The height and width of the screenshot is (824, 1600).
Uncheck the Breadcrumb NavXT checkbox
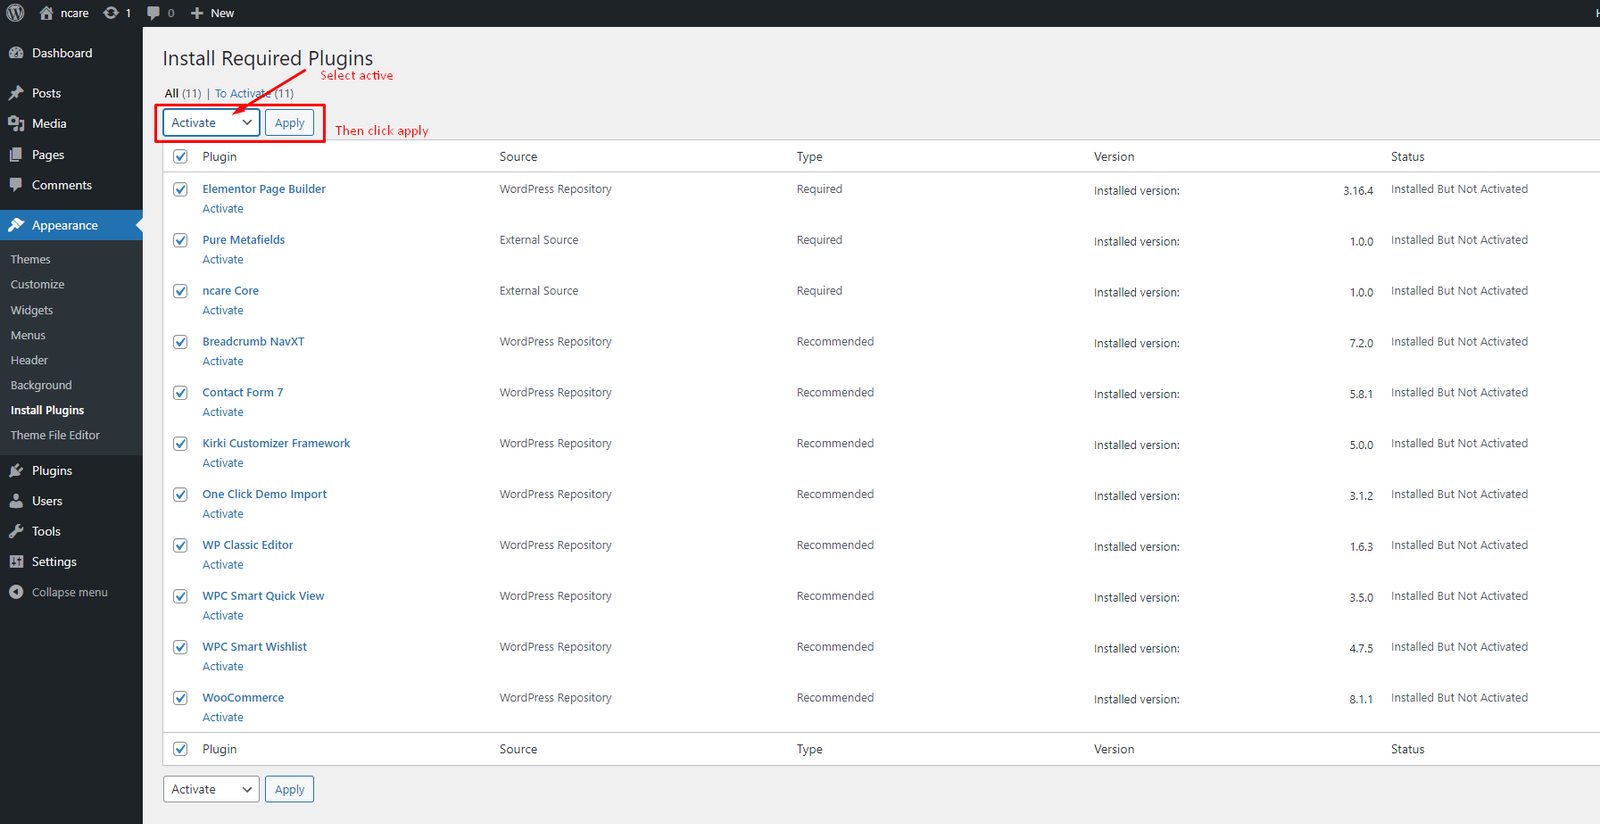pos(180,342)
